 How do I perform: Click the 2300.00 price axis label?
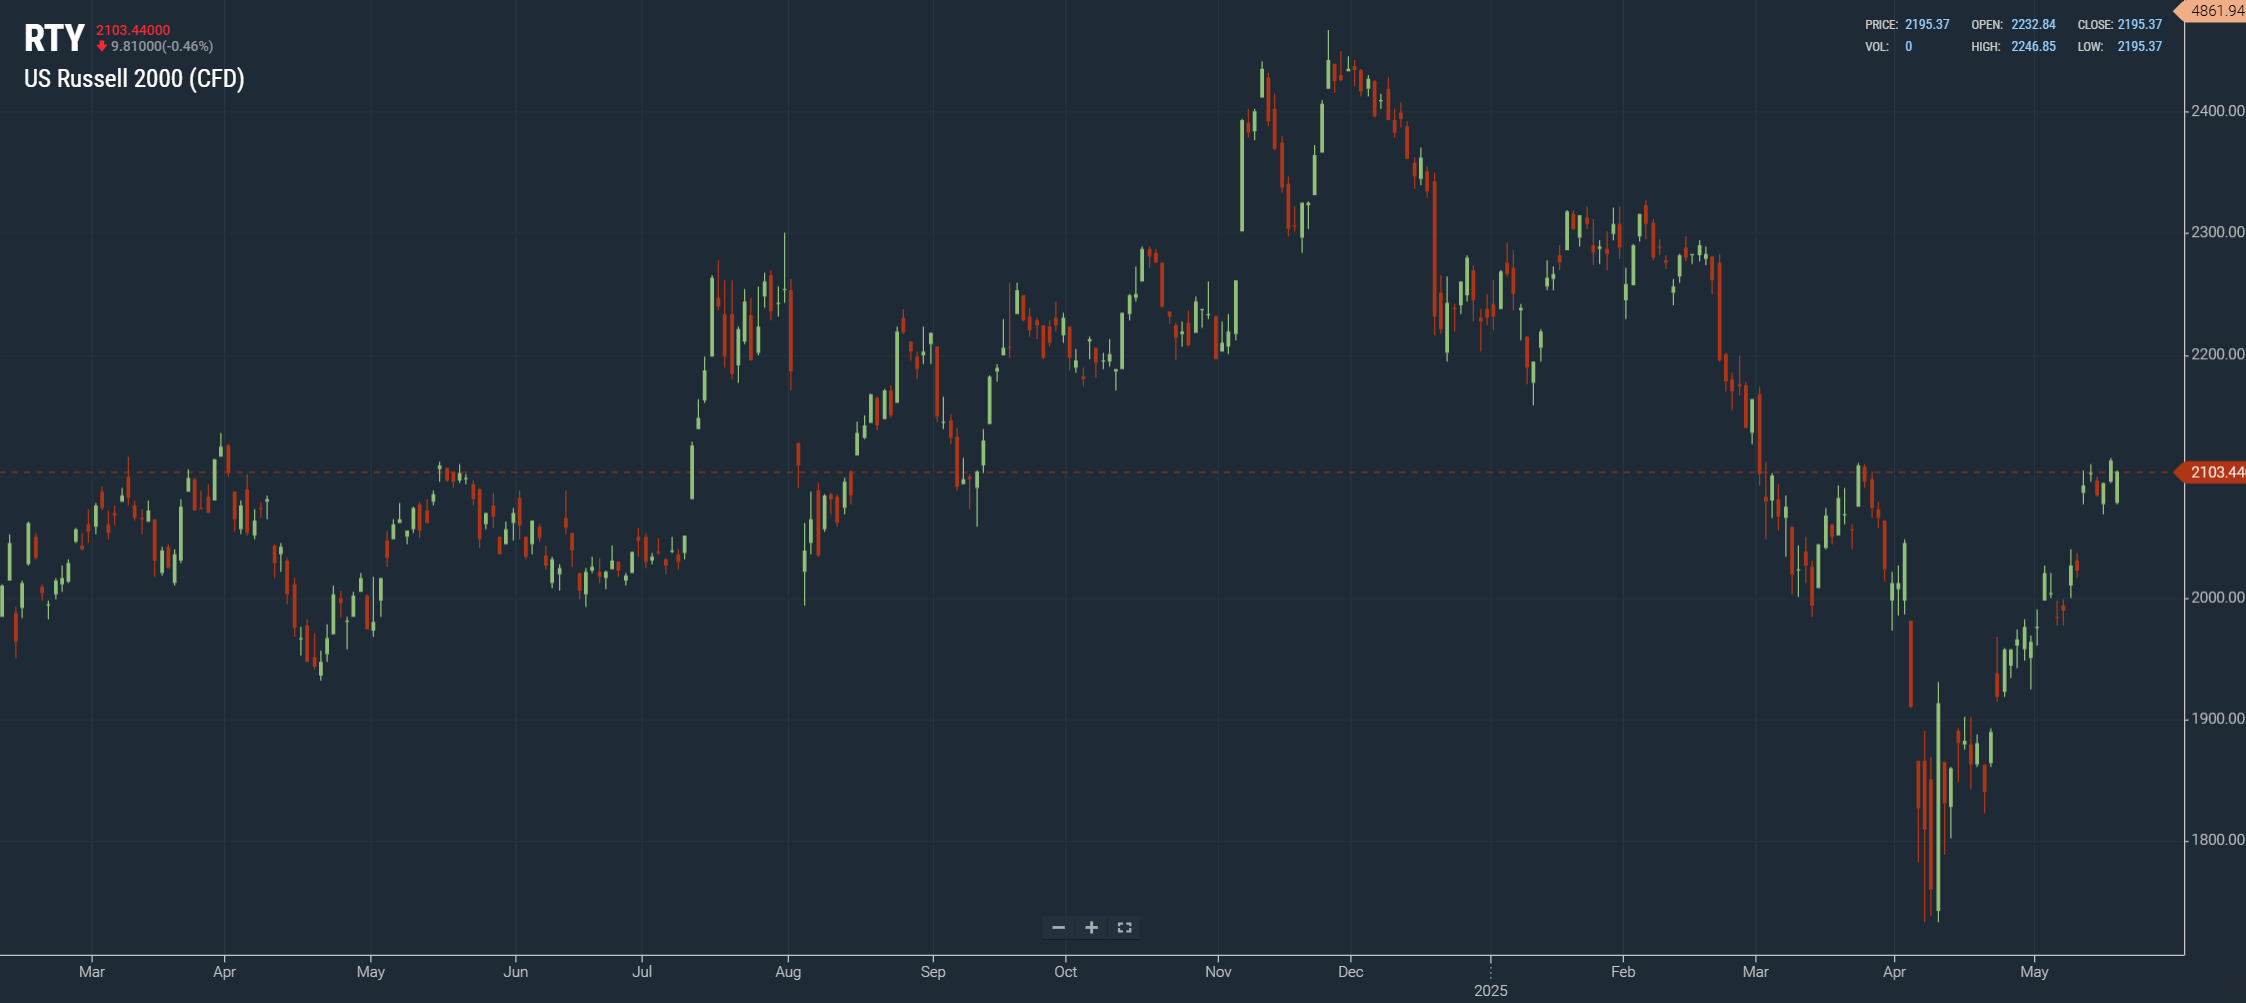[2217, 232]
